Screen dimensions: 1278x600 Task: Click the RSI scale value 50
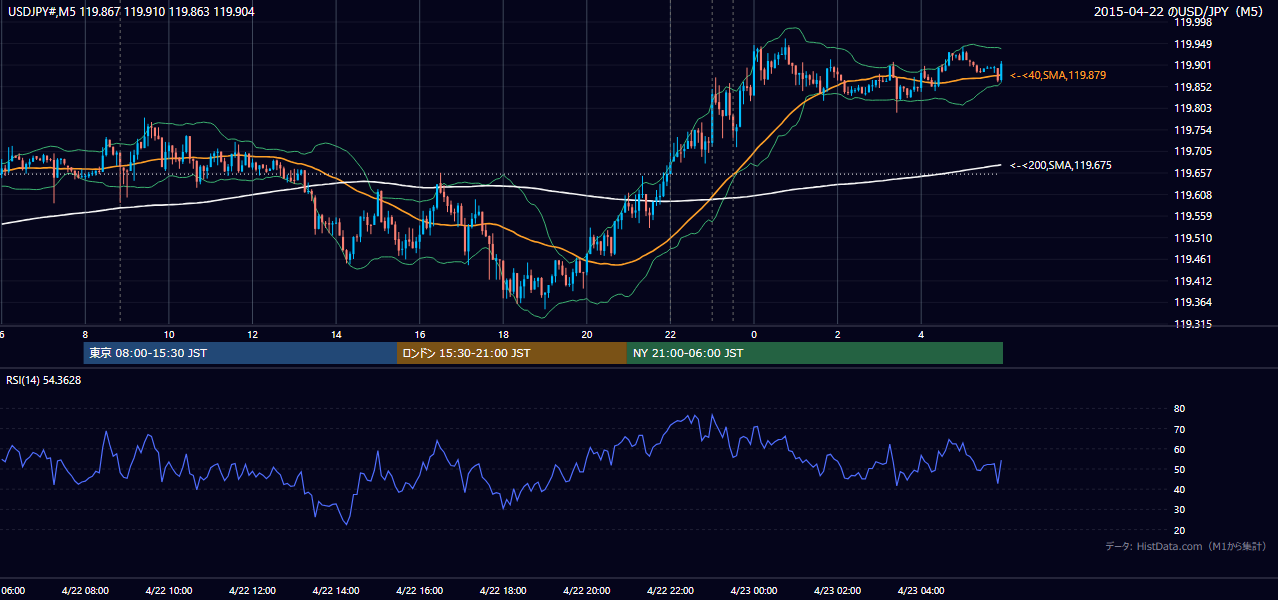[x=1179, y=469]
